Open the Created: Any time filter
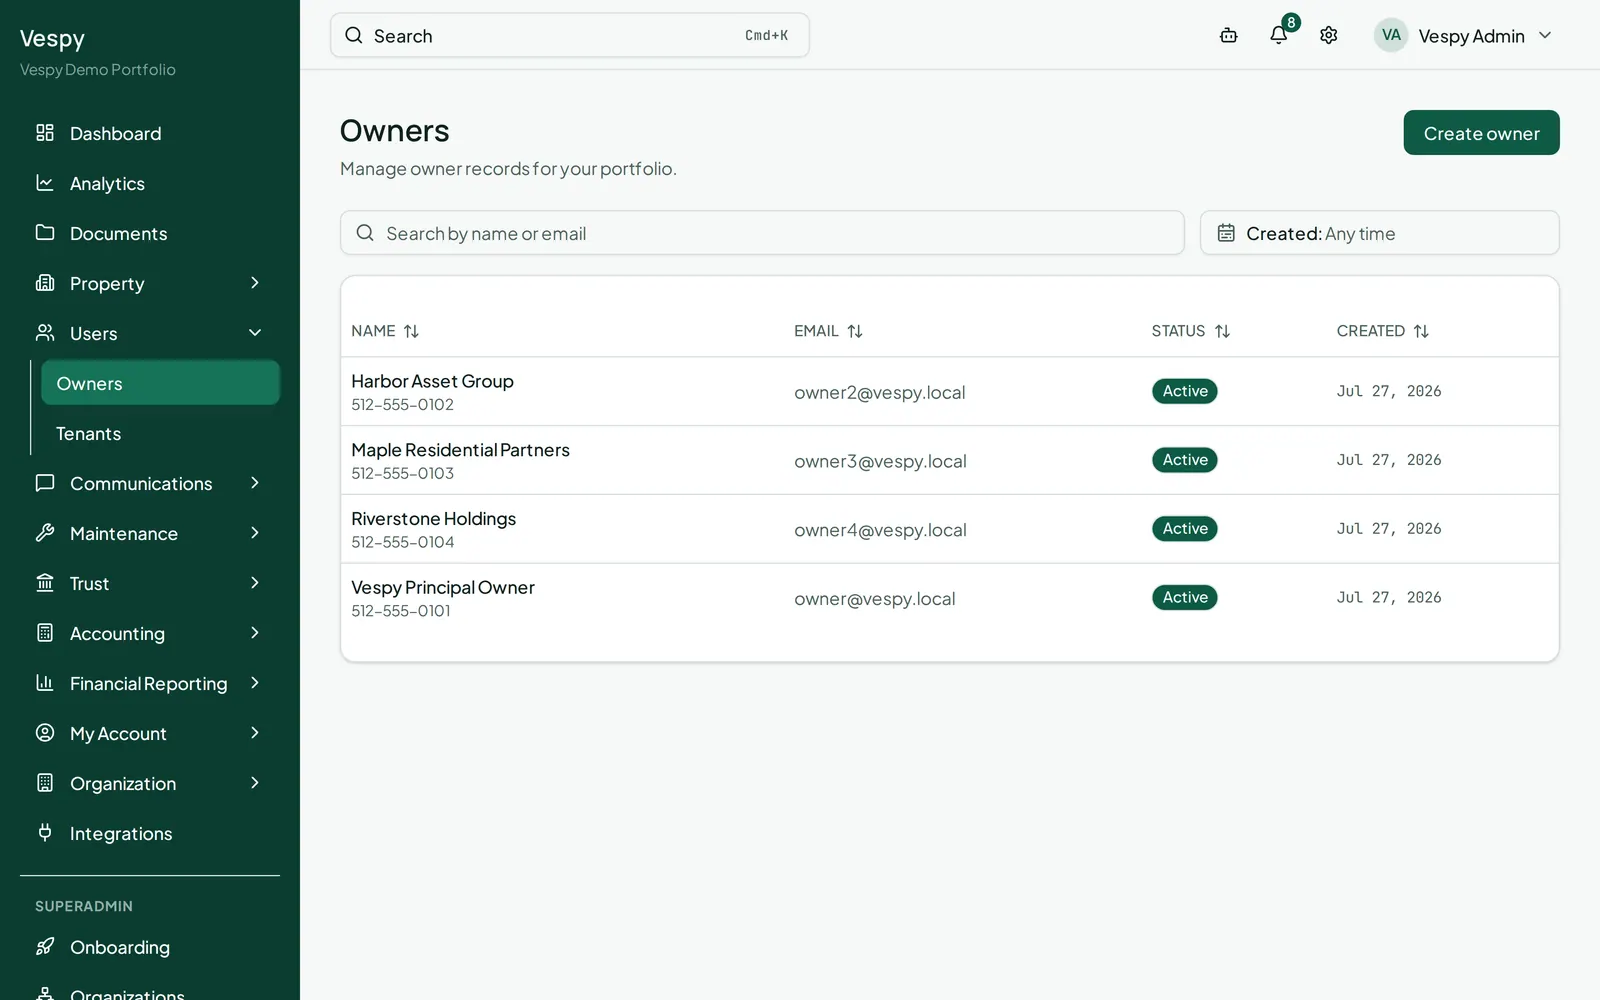The width and height of the screenshot is (1600, 1000). pyautogui.click(x=1380, y=233)
